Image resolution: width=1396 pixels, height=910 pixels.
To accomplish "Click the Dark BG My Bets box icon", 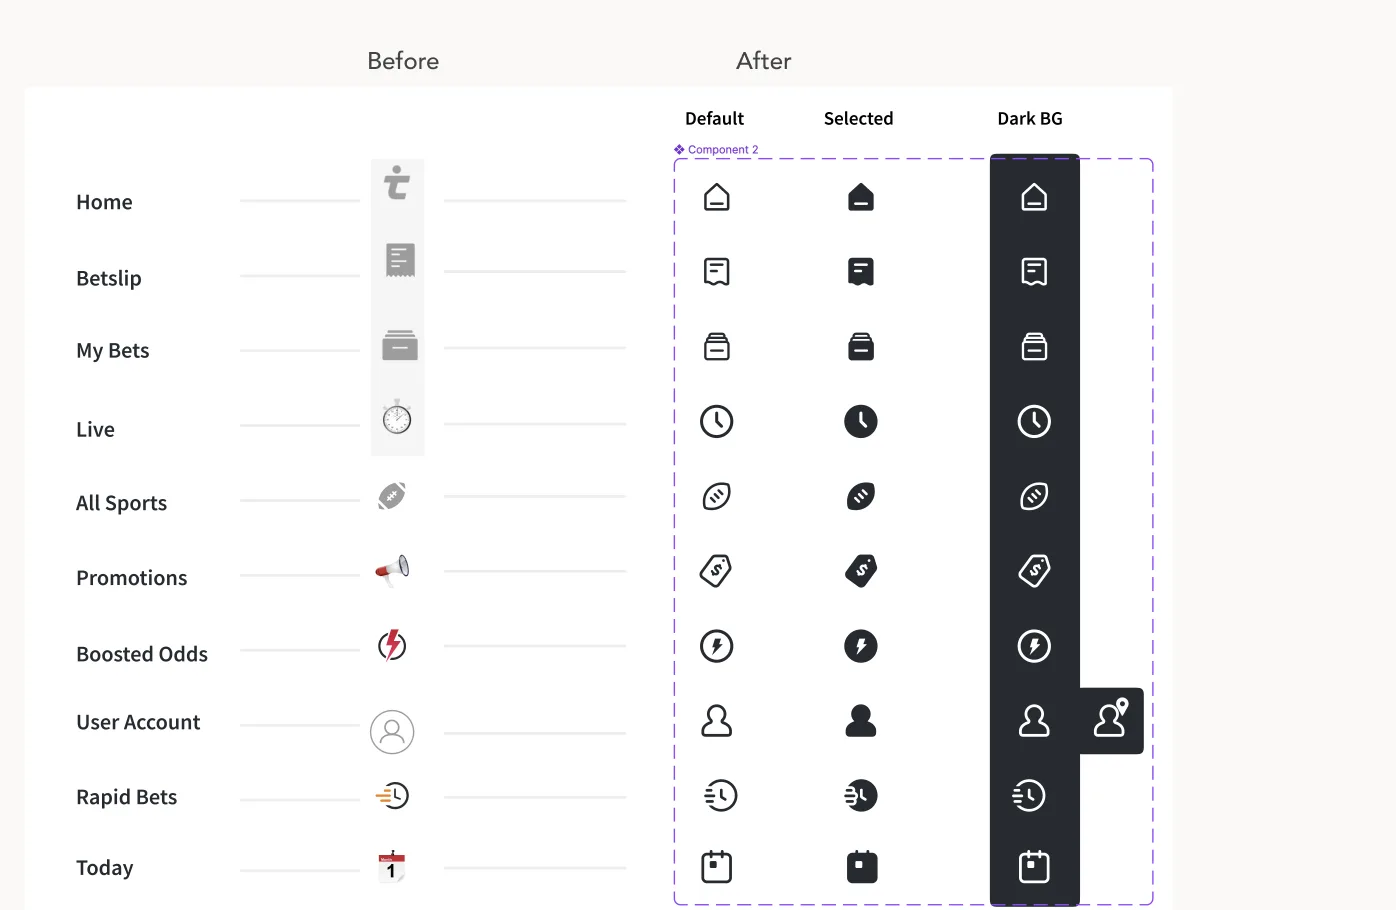I will 1034,347.
